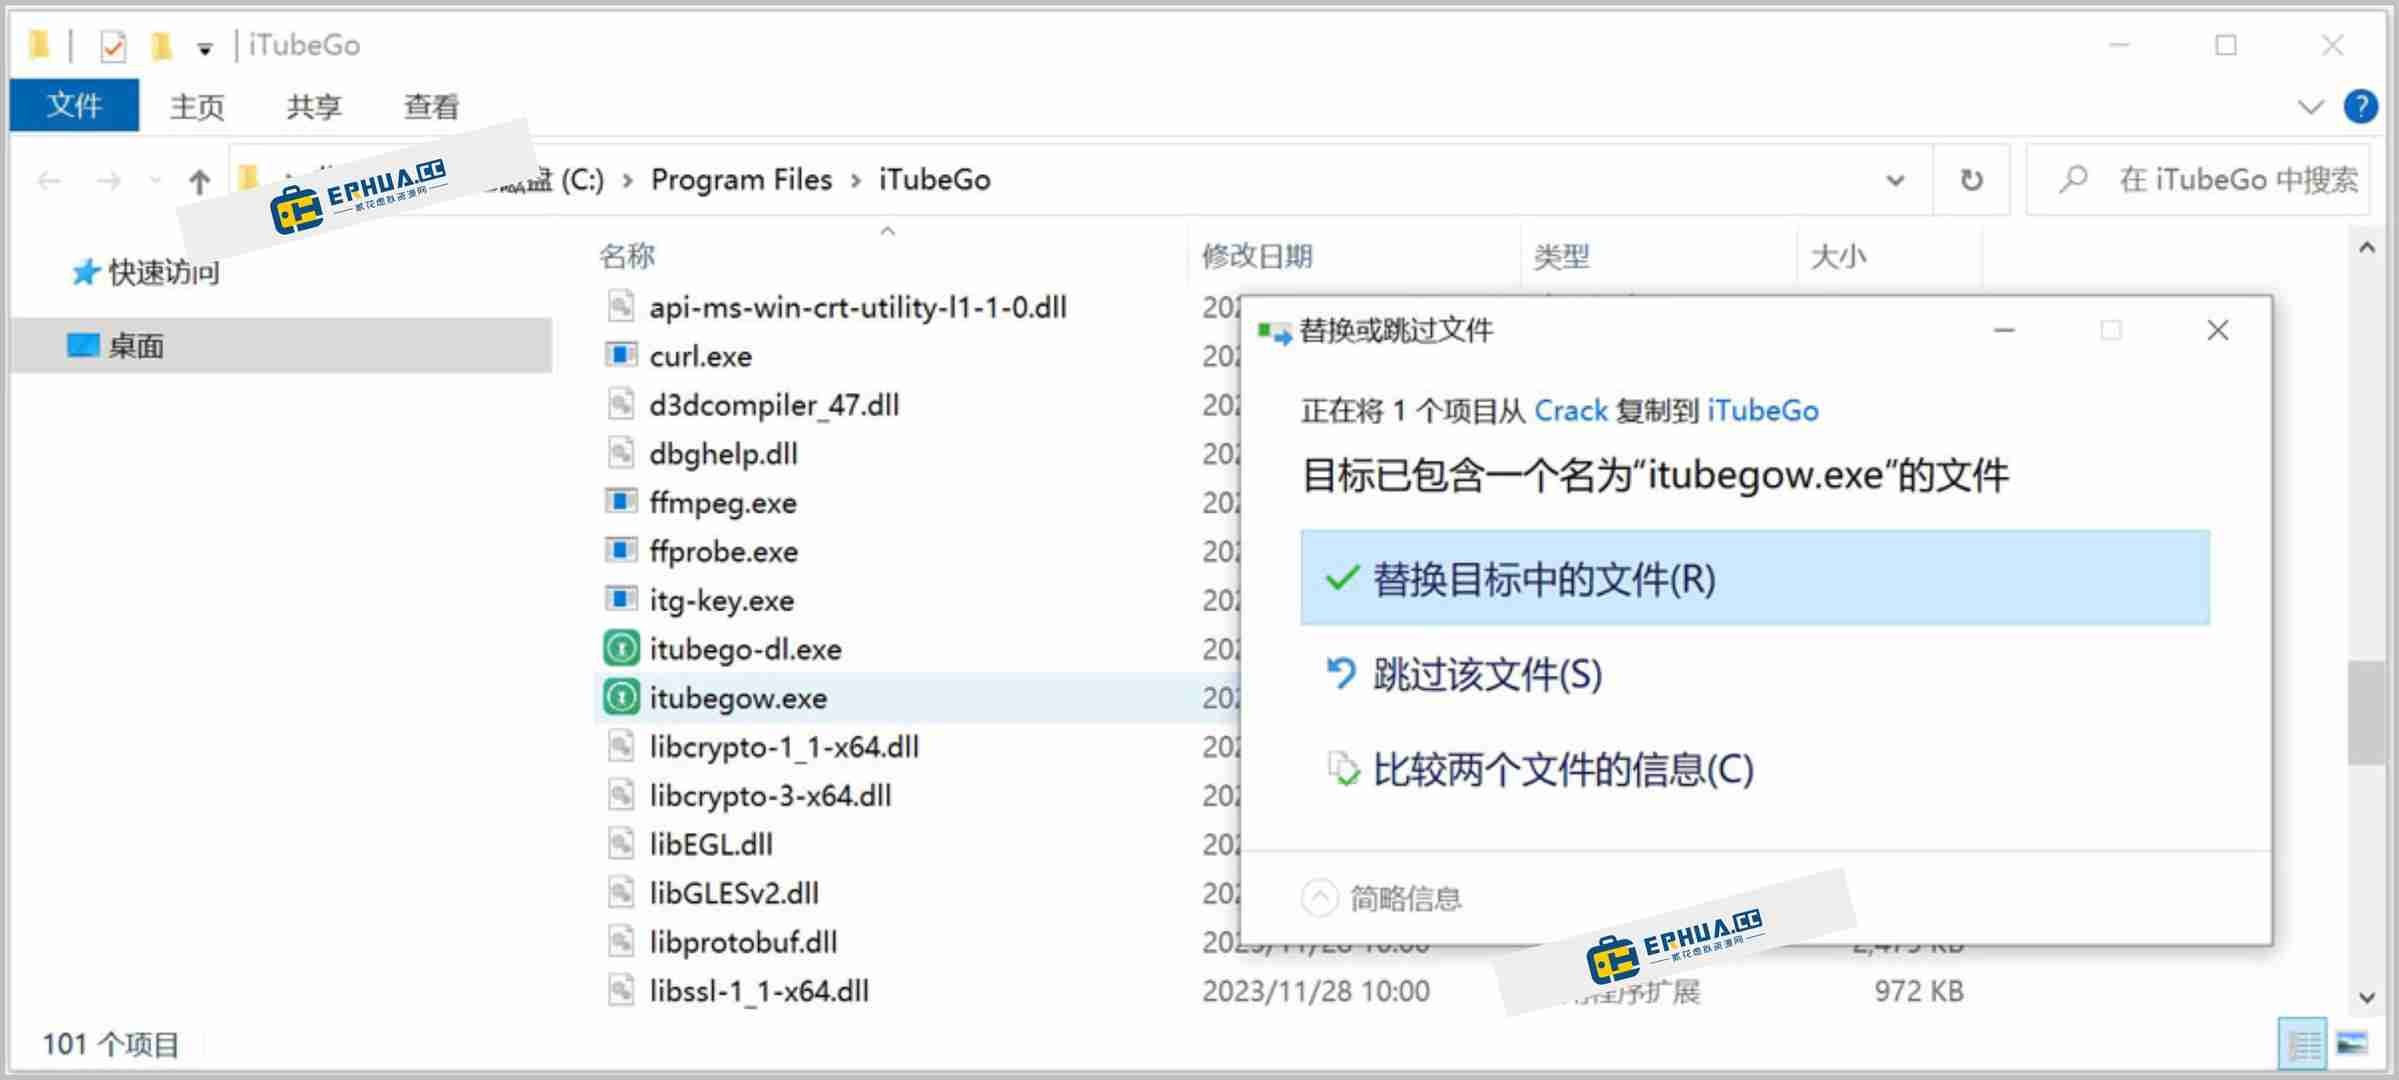Close the replace or skip files dialog
The height and width of the screenshot is (1080, 2399).
tap(2217, 330)
